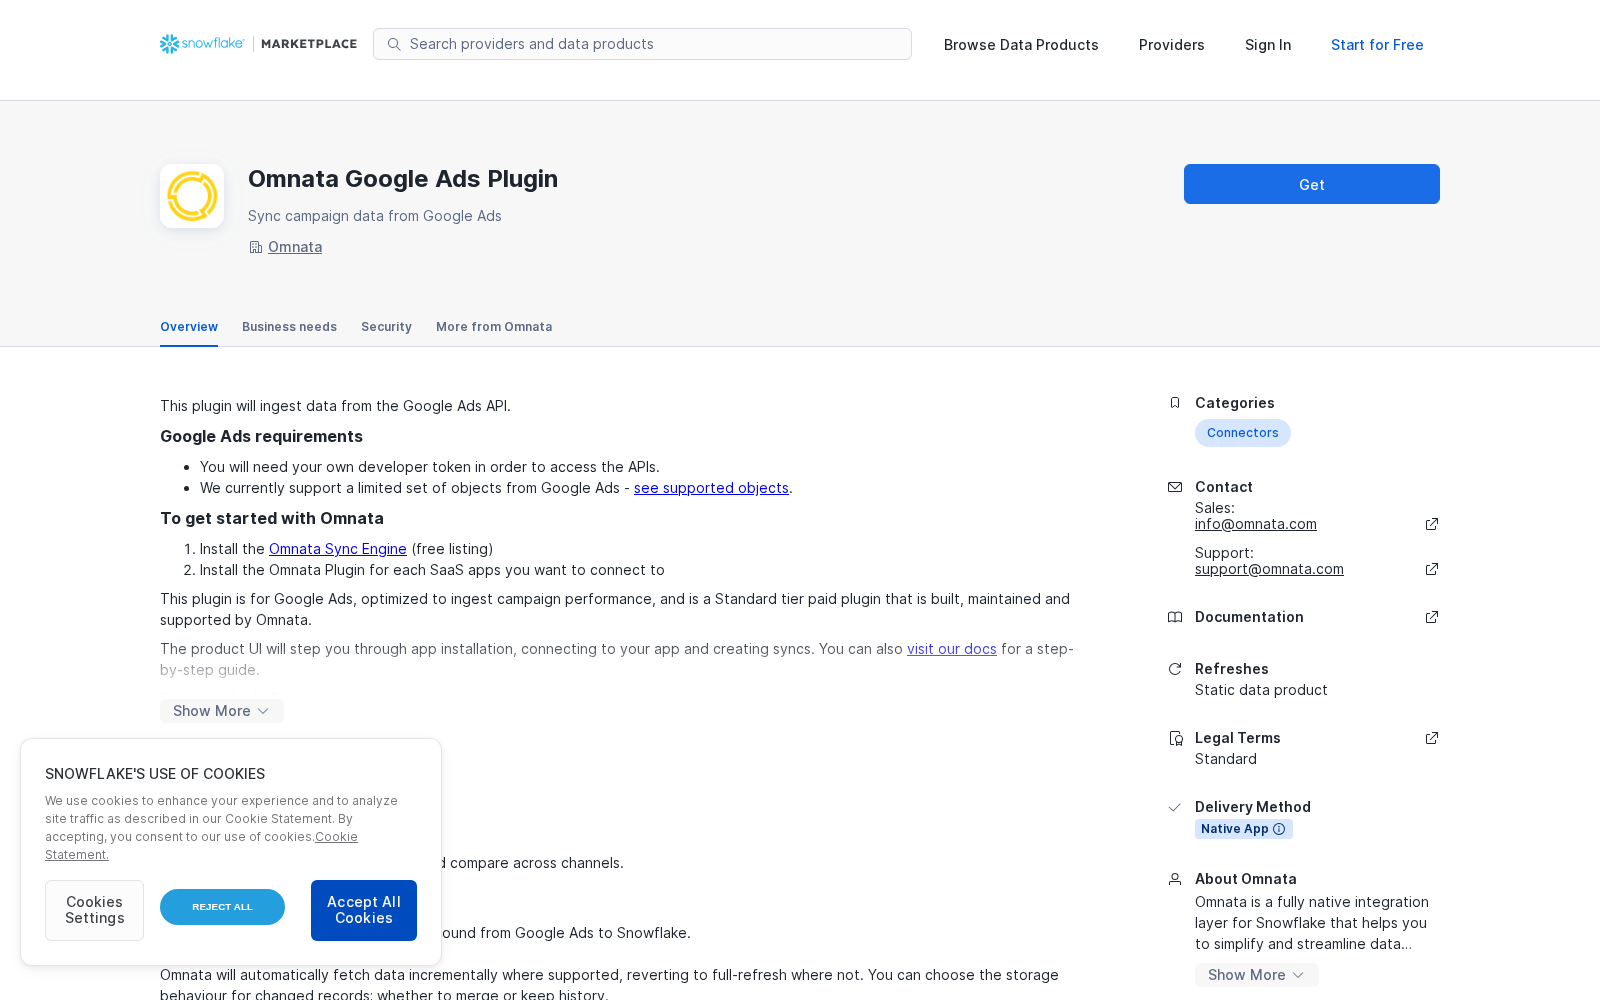This screenshot has width=1600, height=1000.
Task: Click the Delivery Method checkmark icon
Action: [1175, 807]
